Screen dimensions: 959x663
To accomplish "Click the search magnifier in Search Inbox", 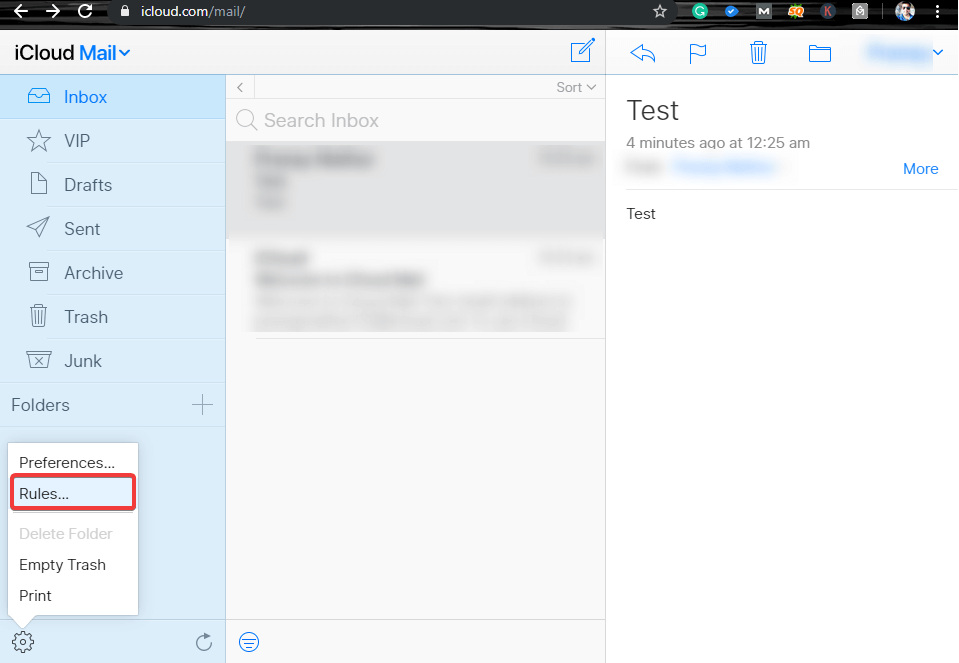I will 245,119.
